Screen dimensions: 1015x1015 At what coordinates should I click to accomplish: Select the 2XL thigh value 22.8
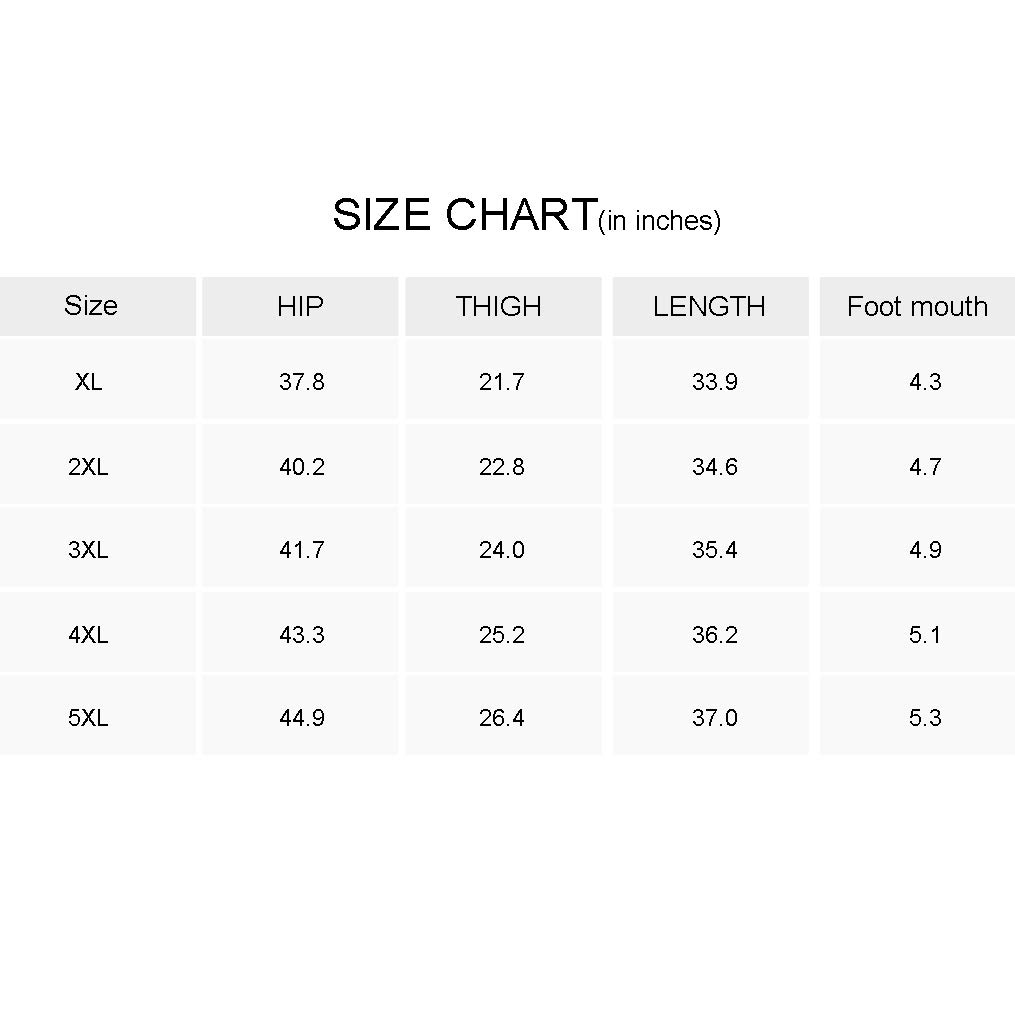click(502, 467)
